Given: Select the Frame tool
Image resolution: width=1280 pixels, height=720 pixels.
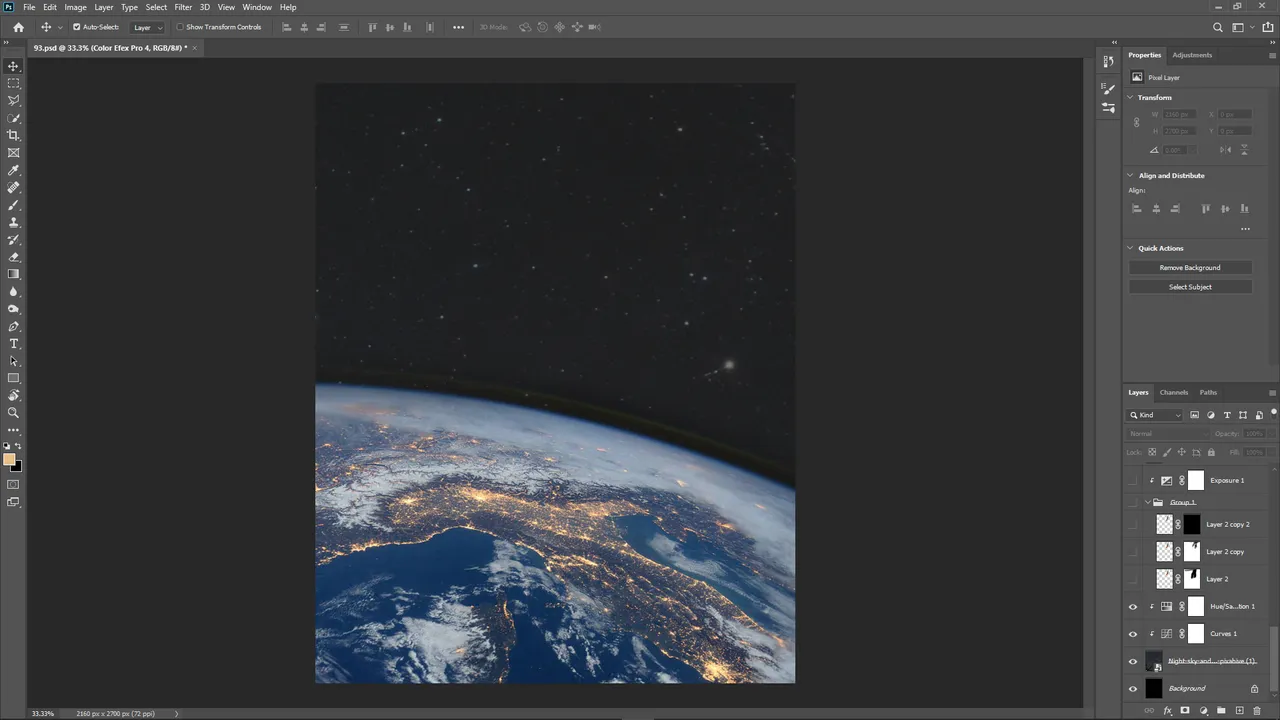Looking at the screenshot, I should point(14,153).
